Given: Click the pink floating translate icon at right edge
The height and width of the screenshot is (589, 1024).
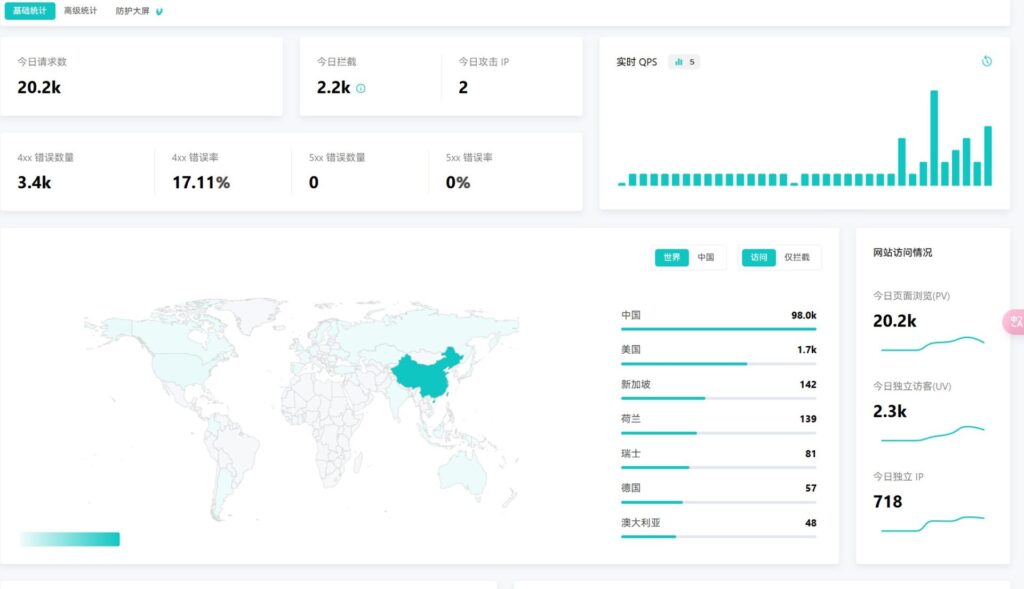Looking at the screenshot, I should pyautogui.click(x=1015, y=322).
